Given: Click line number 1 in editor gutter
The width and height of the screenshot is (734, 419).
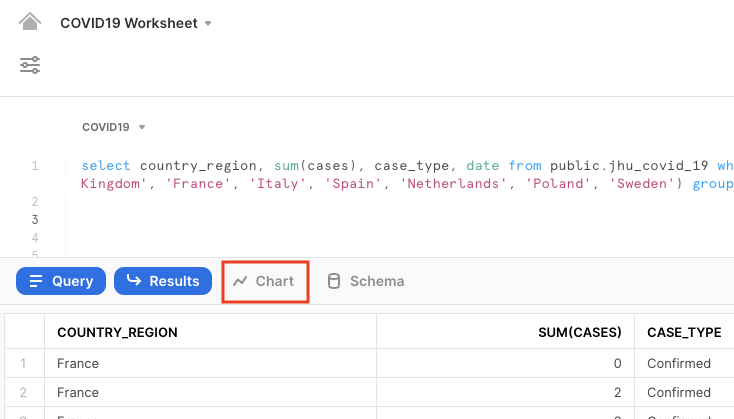Looking at the screenshot, I should (35, 166).
